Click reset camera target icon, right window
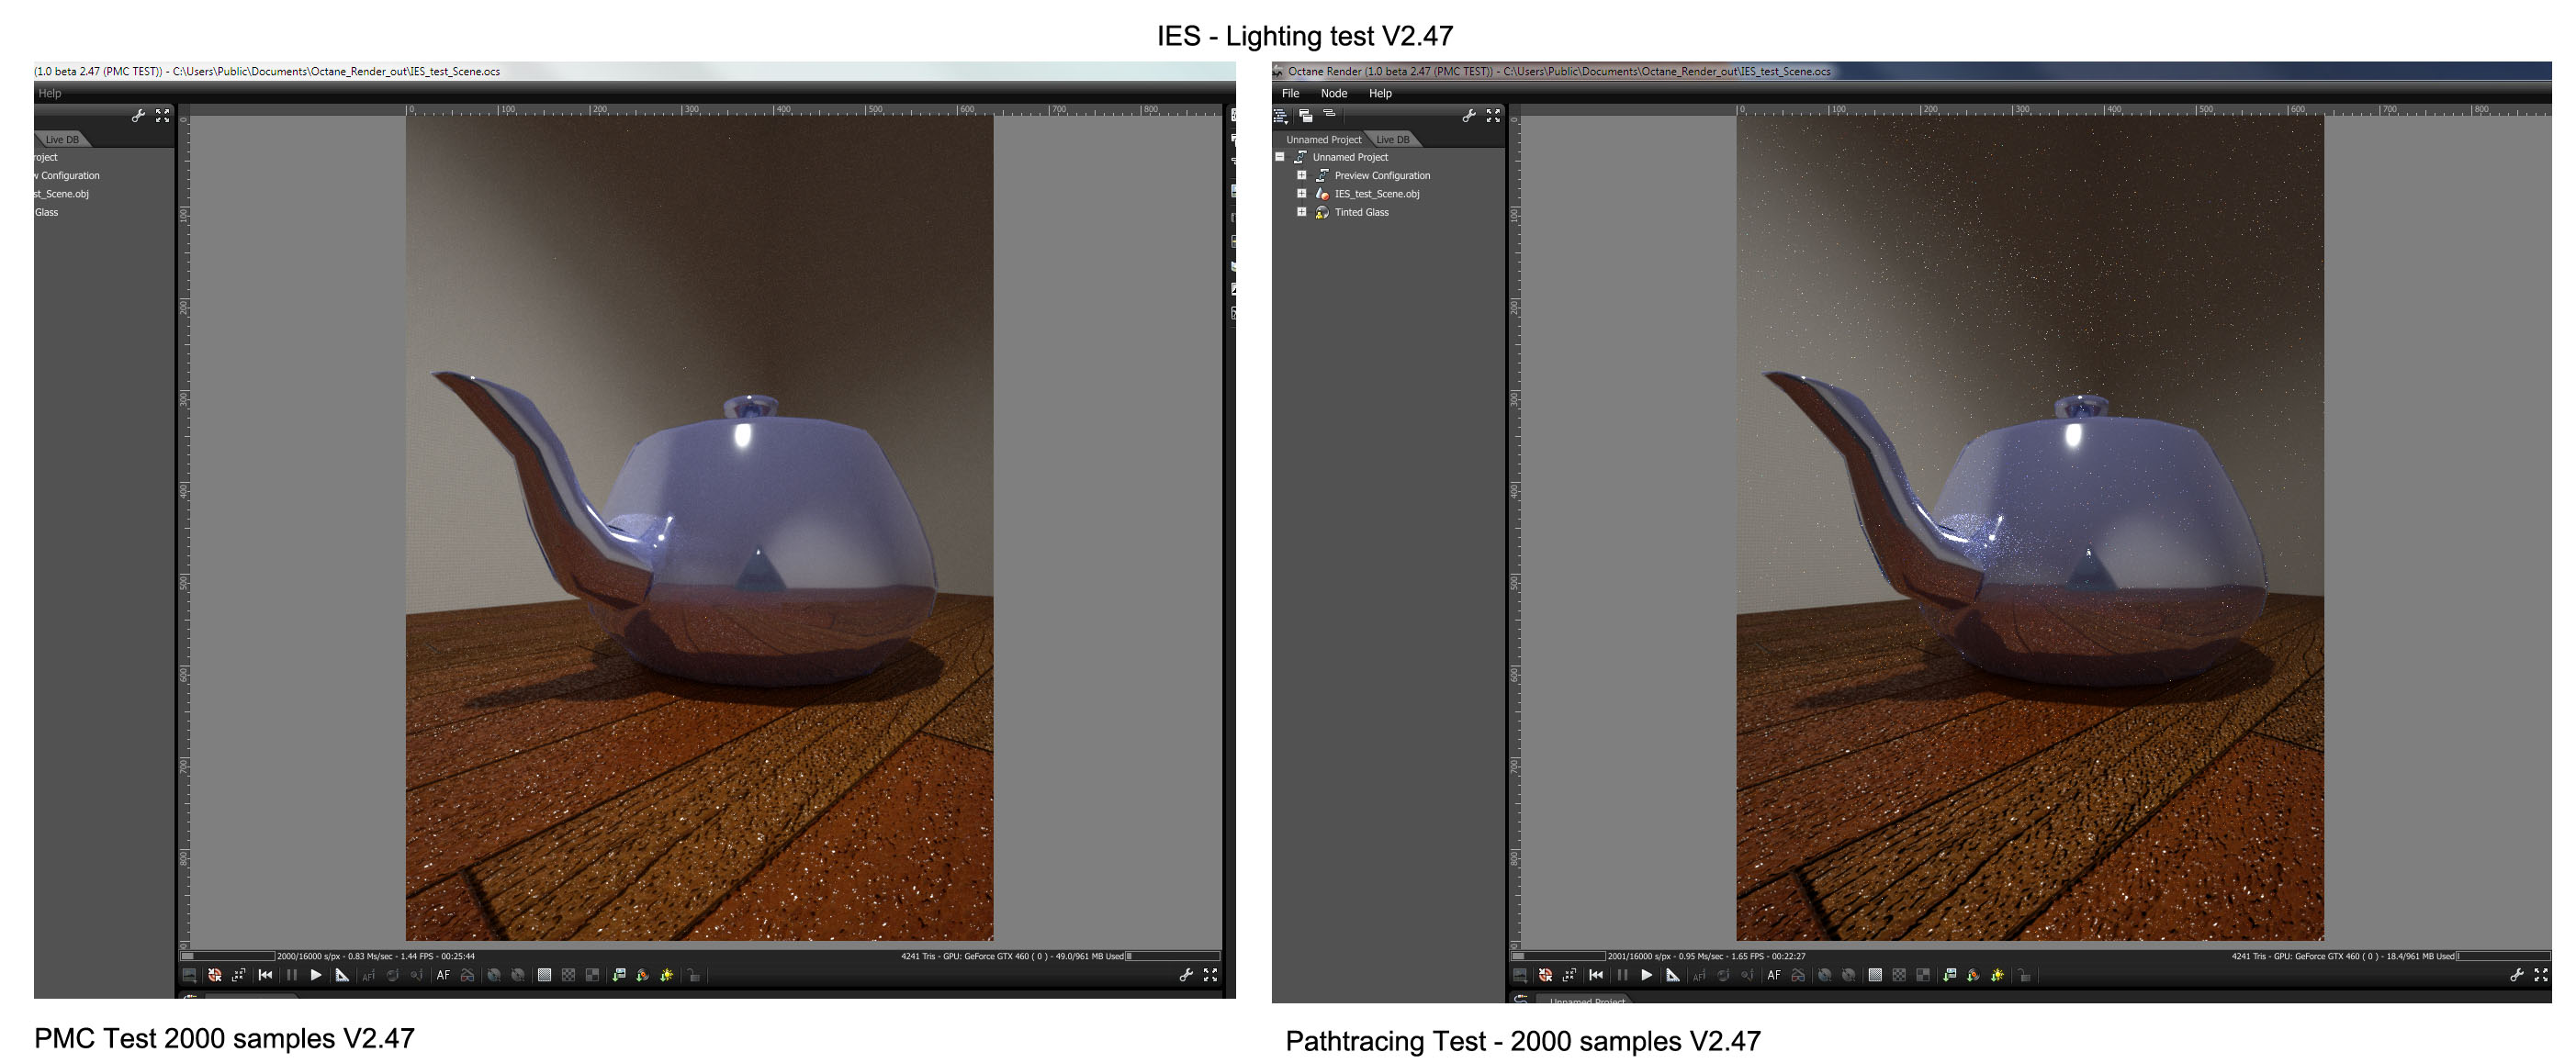The image size is (2576, 1063). [1545, 975]
